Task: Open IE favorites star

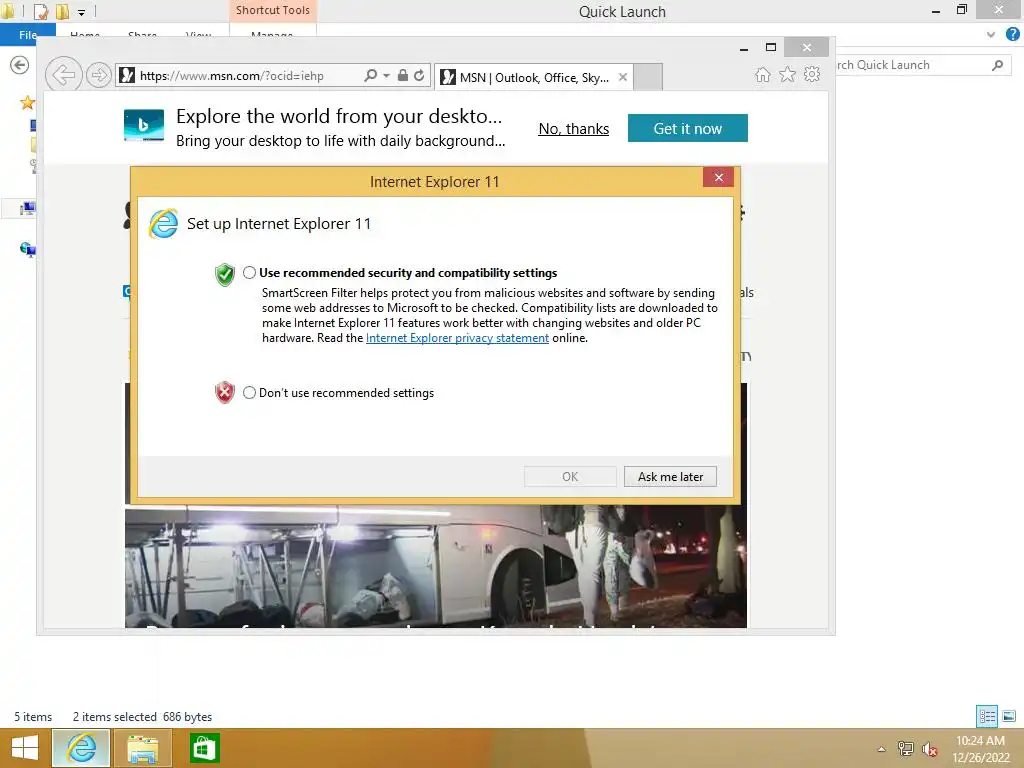Action: point(788,74)
